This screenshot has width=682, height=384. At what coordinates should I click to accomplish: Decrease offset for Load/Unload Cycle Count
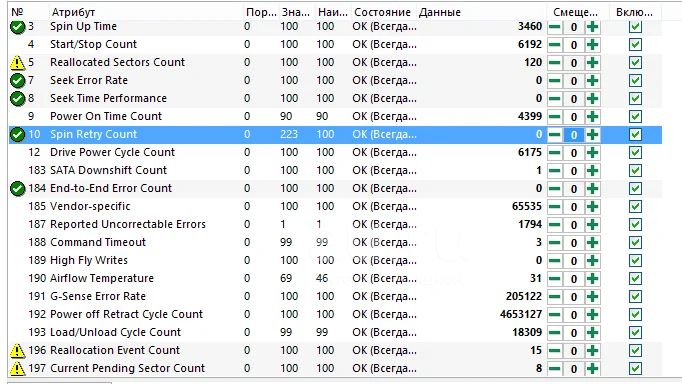[x=554, y=333]
